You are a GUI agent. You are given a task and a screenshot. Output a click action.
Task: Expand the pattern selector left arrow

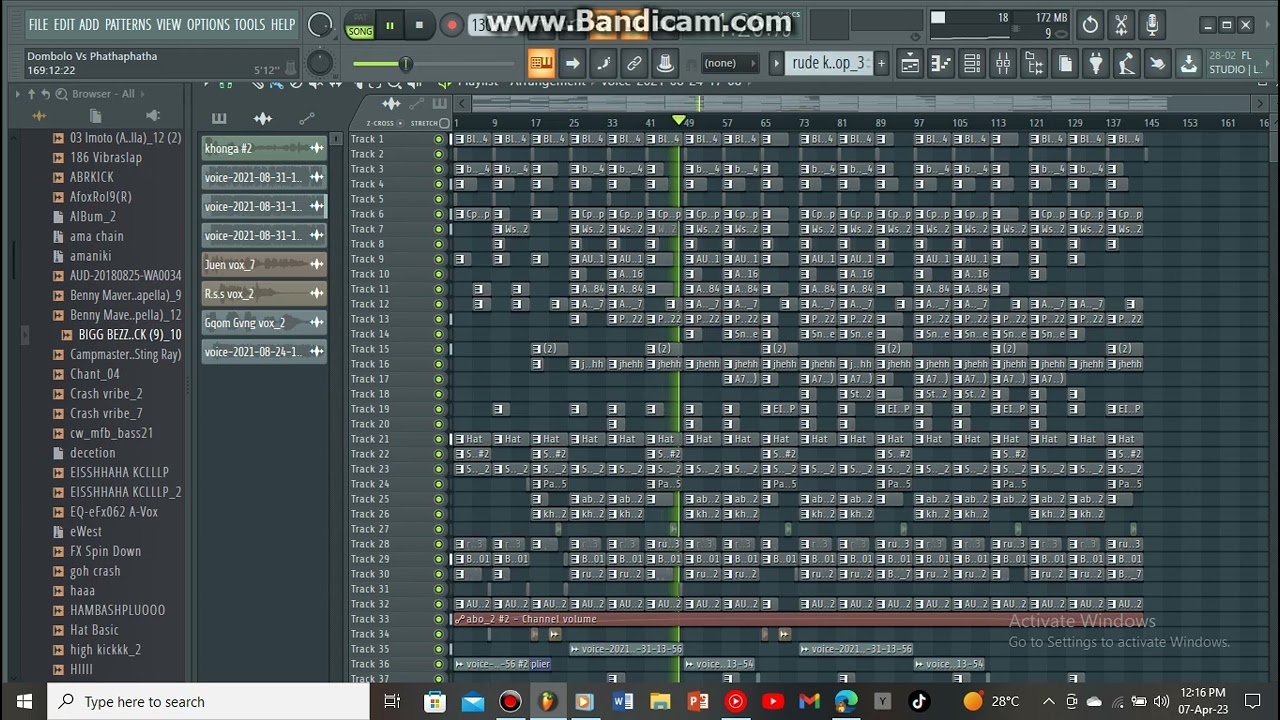click(x=776, y=63)
